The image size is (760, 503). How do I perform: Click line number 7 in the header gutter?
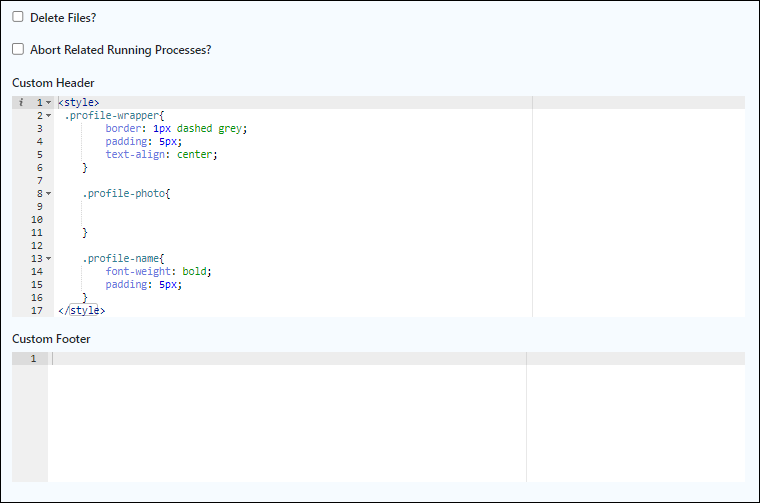coord(40,181)
